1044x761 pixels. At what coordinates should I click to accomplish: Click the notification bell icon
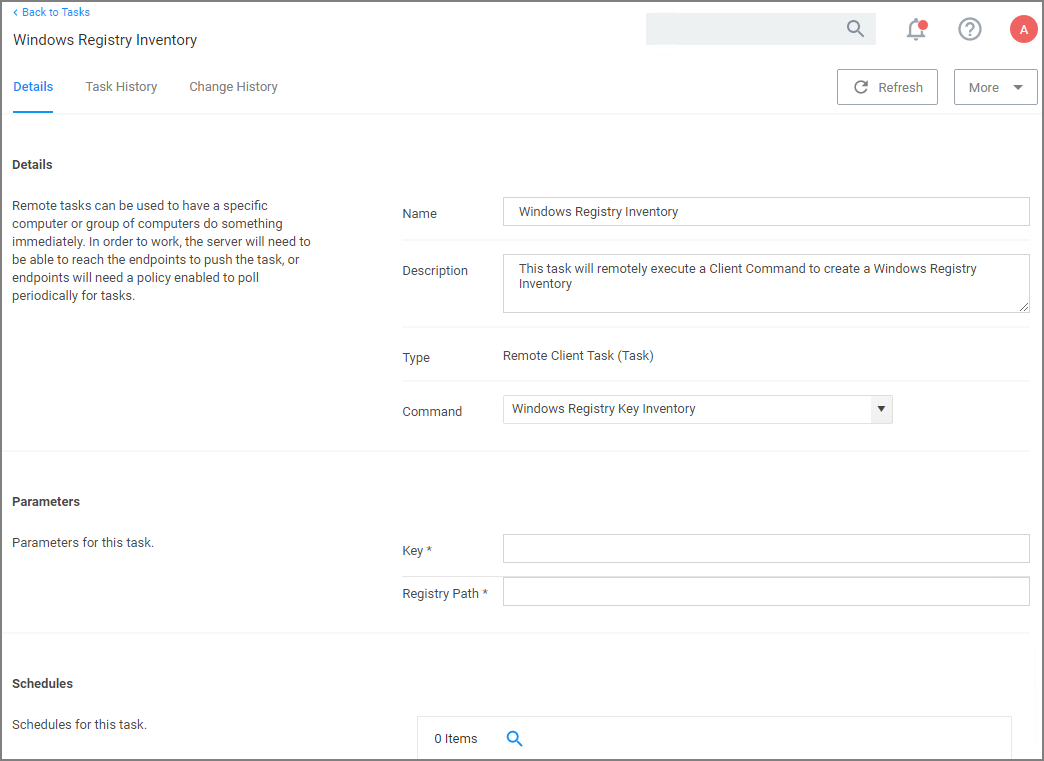(x=915, y=29)
